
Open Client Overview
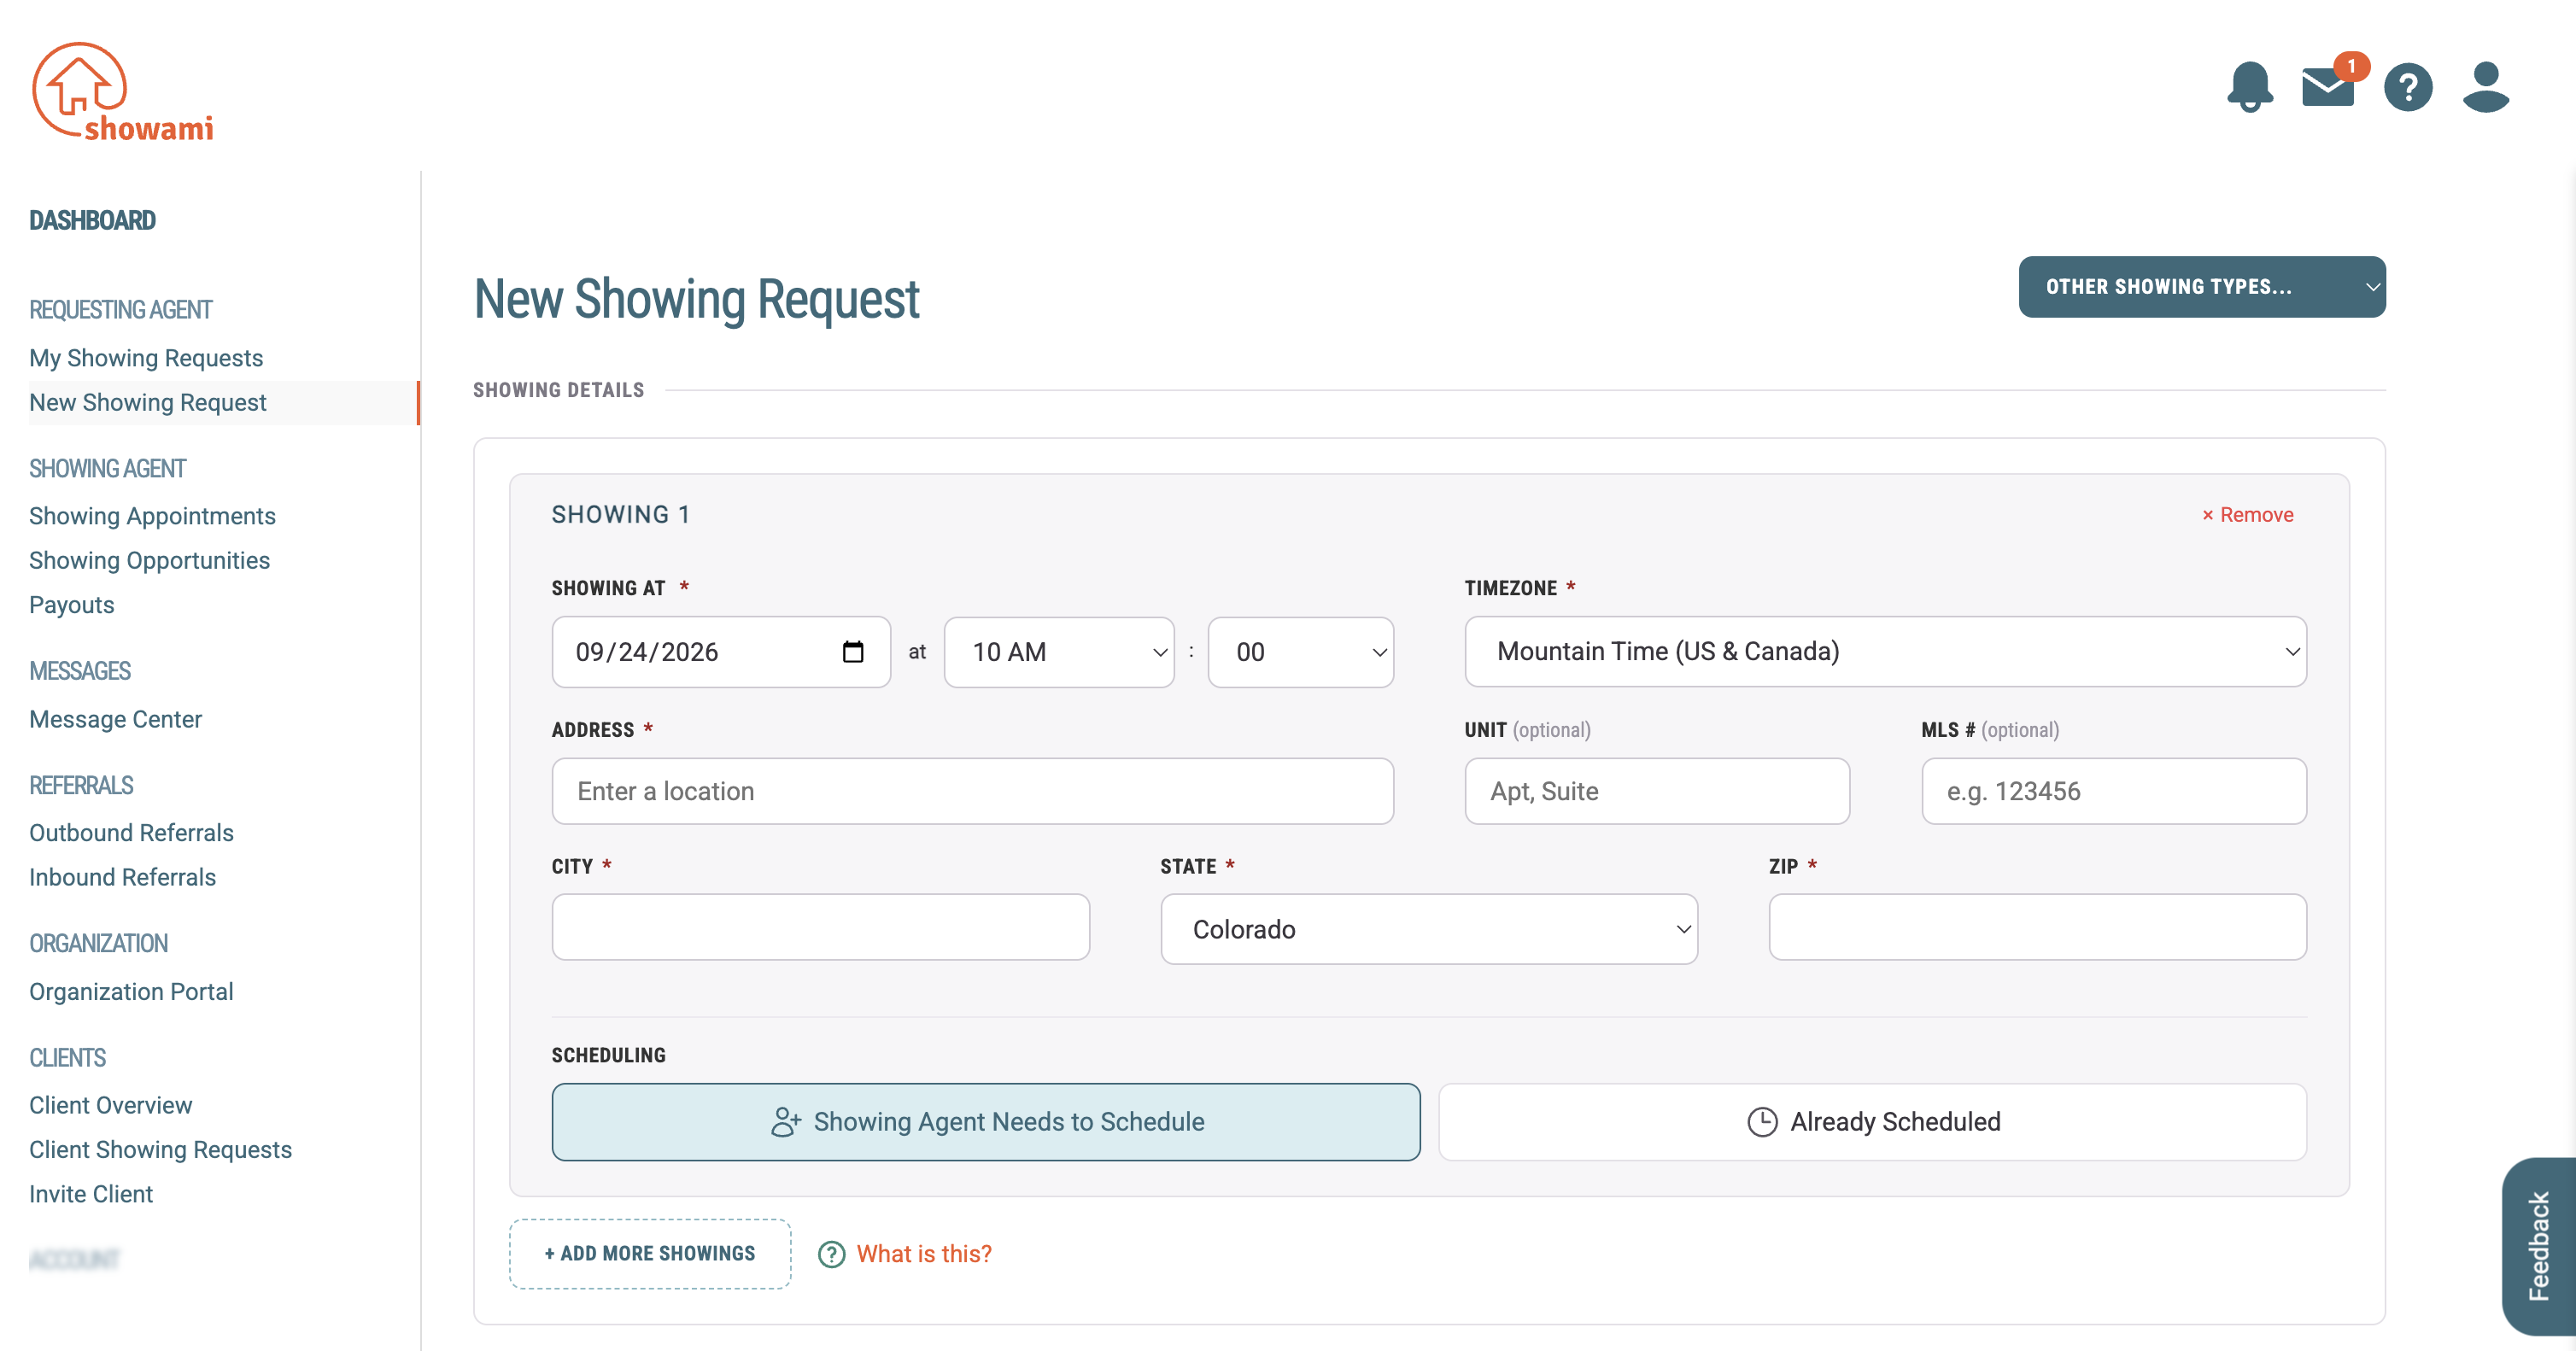tap(110, 1105)
